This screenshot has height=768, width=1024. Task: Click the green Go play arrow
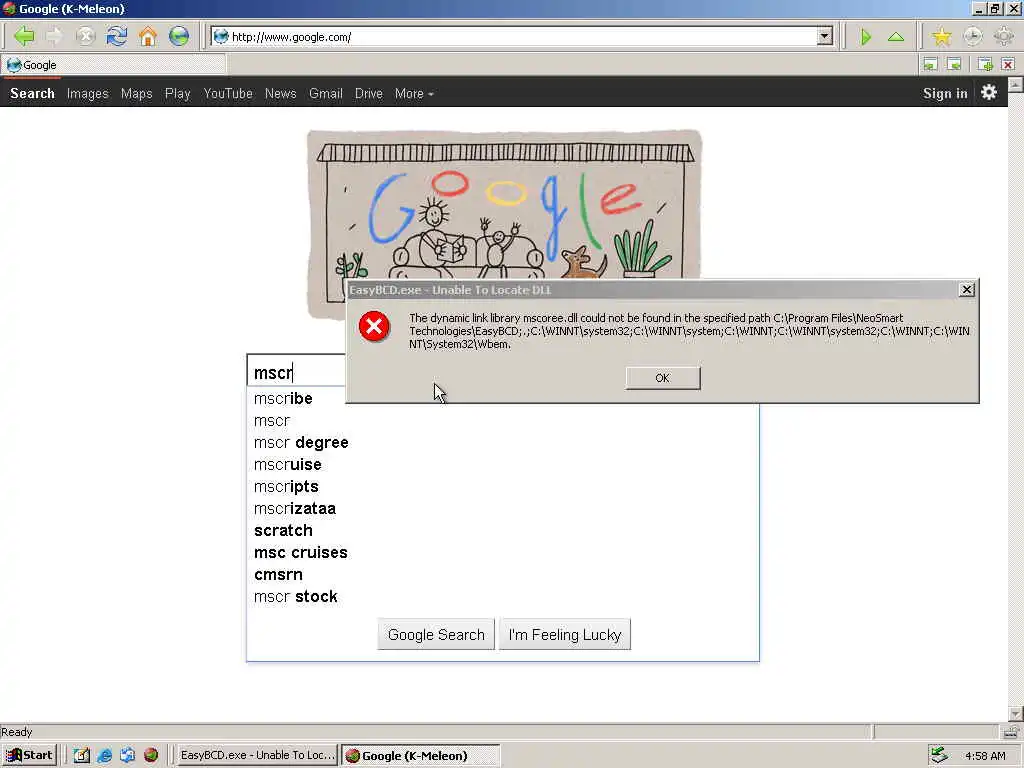pyautogui.click(x=866, y=37)
